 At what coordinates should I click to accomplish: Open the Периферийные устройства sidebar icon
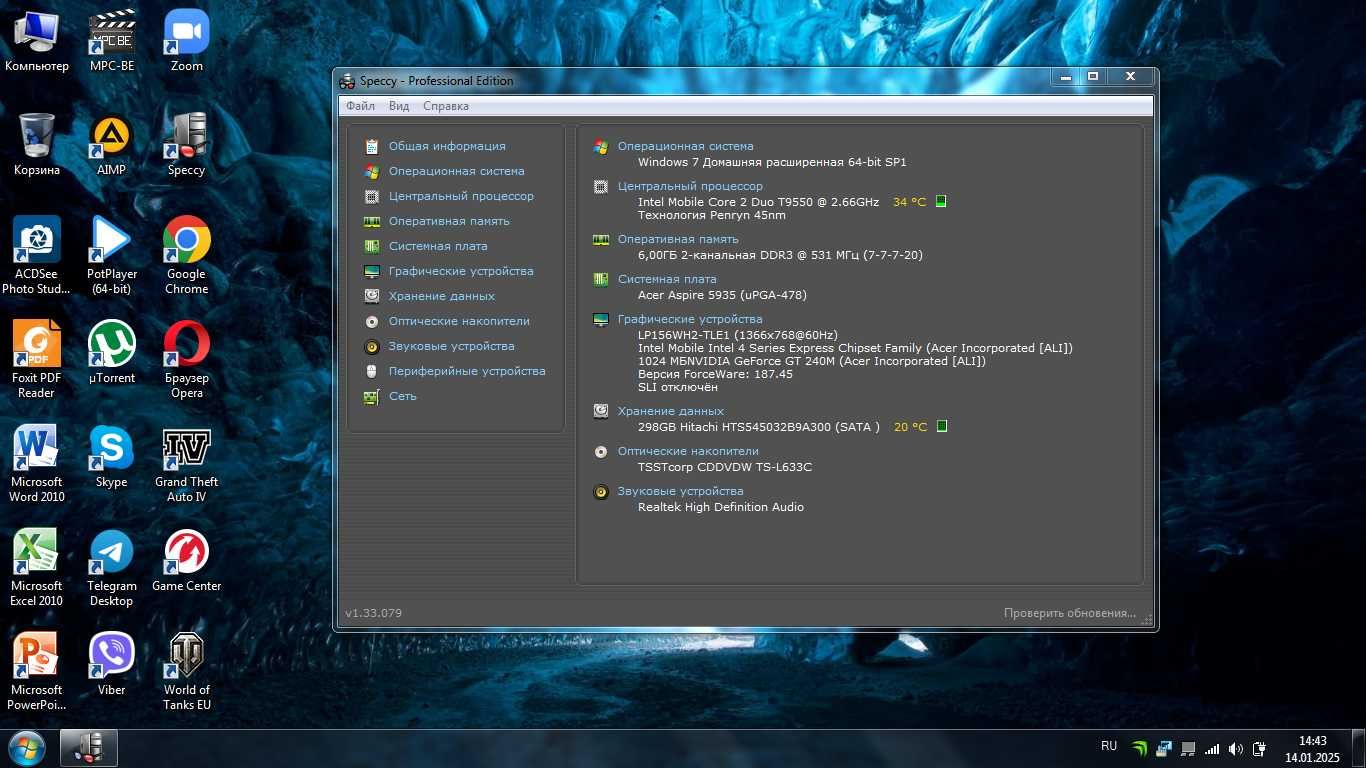(372, 371)
